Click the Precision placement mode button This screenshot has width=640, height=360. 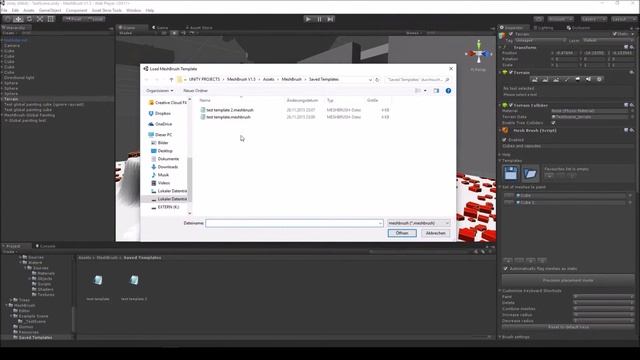coord(568,280)
